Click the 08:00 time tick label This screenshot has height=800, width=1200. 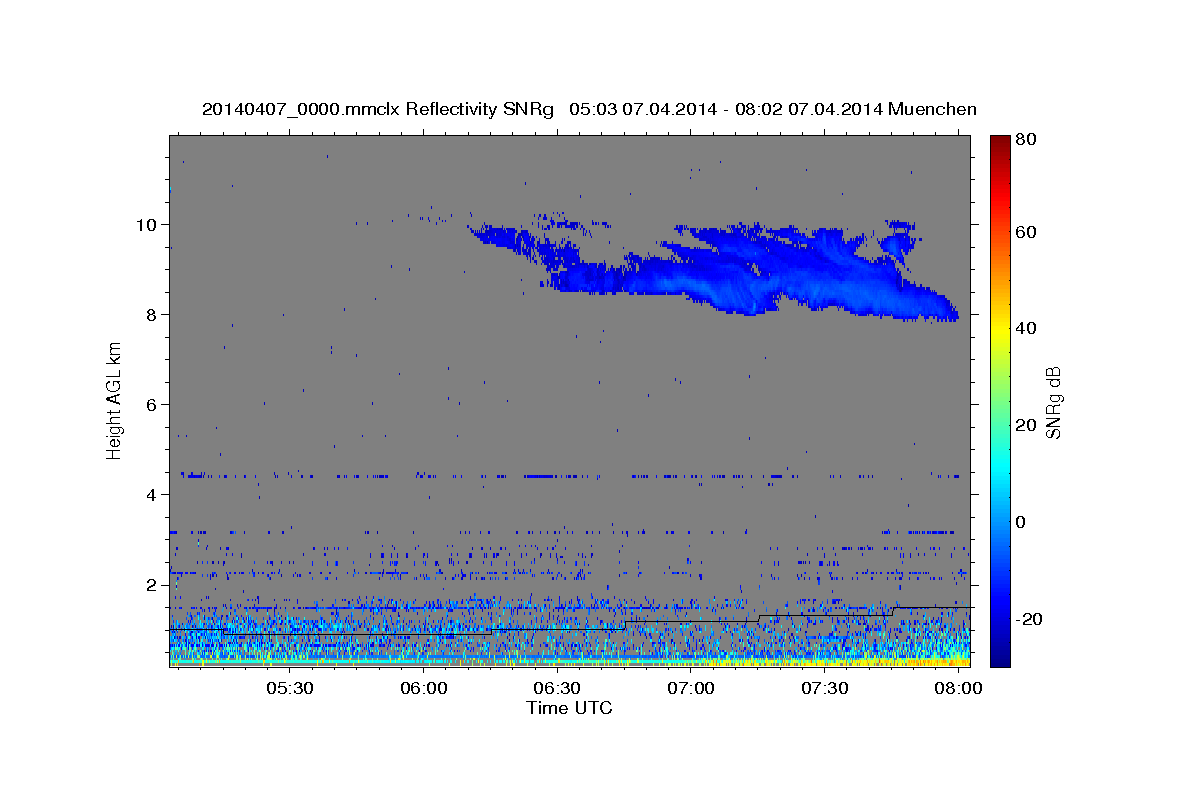pyautogui.click(x=958, y=689)
